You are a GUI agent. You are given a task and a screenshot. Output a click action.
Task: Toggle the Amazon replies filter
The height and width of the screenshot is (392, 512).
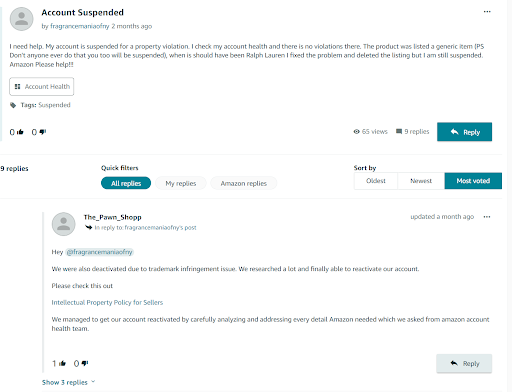point(244,183)
